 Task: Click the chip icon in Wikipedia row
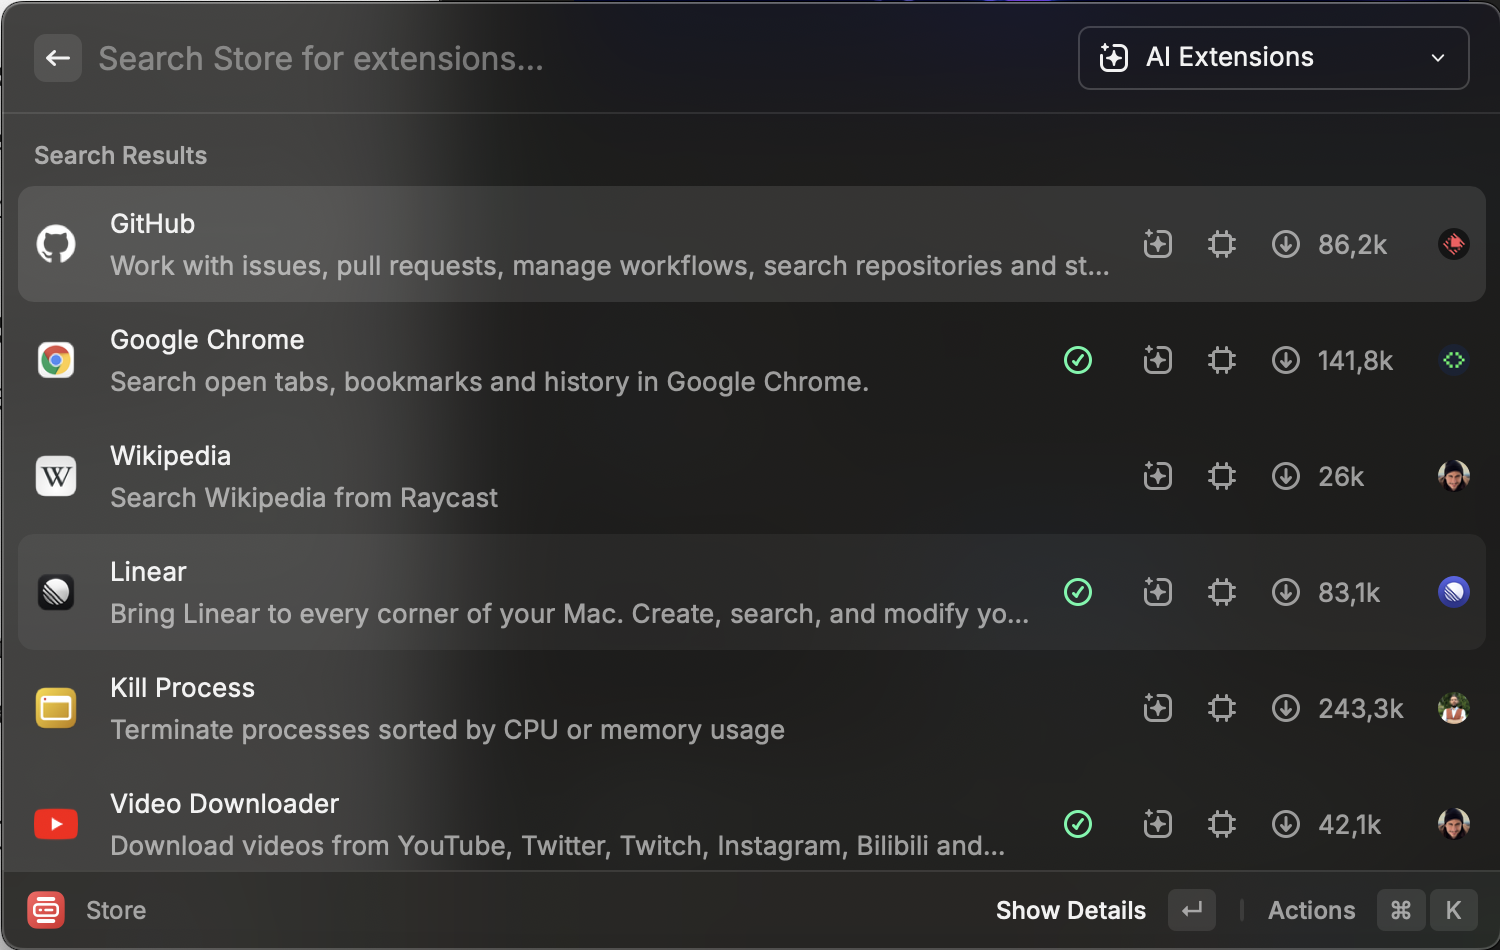tap(1222, 476)
